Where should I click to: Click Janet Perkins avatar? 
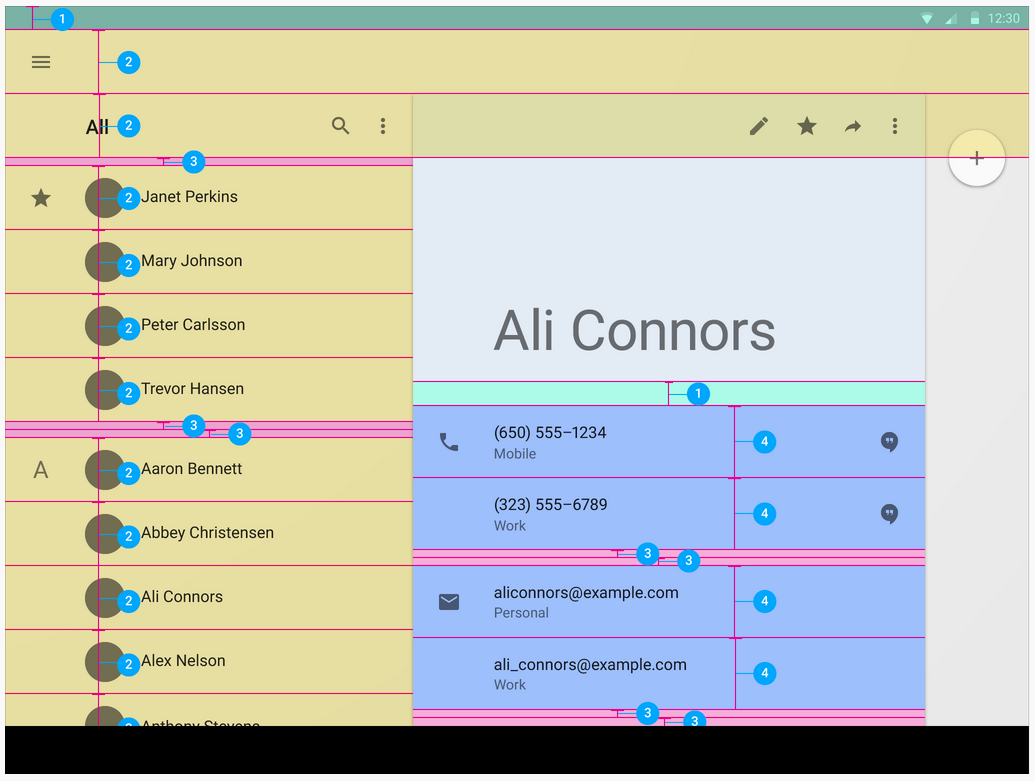105,197
